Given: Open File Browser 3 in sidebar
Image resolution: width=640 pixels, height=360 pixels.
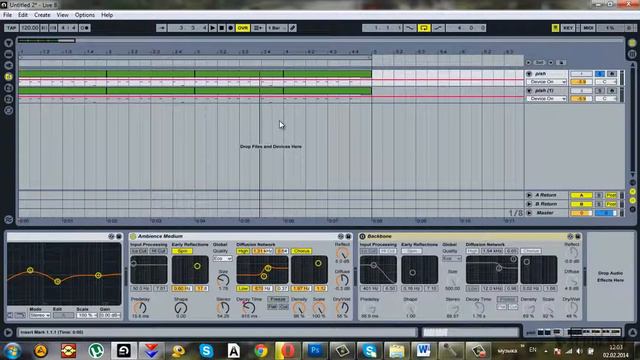Looking at the screenshot, I should pos(8,99).
